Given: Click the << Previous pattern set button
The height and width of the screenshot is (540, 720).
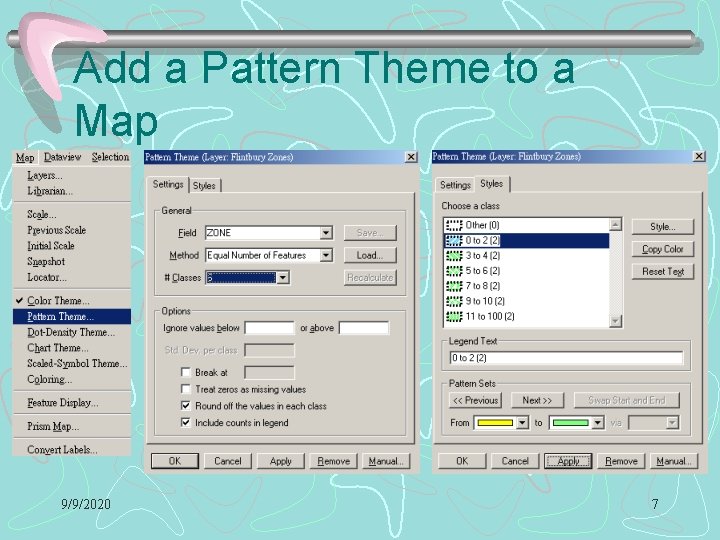Looking at the screenshot, I should 475,400.
